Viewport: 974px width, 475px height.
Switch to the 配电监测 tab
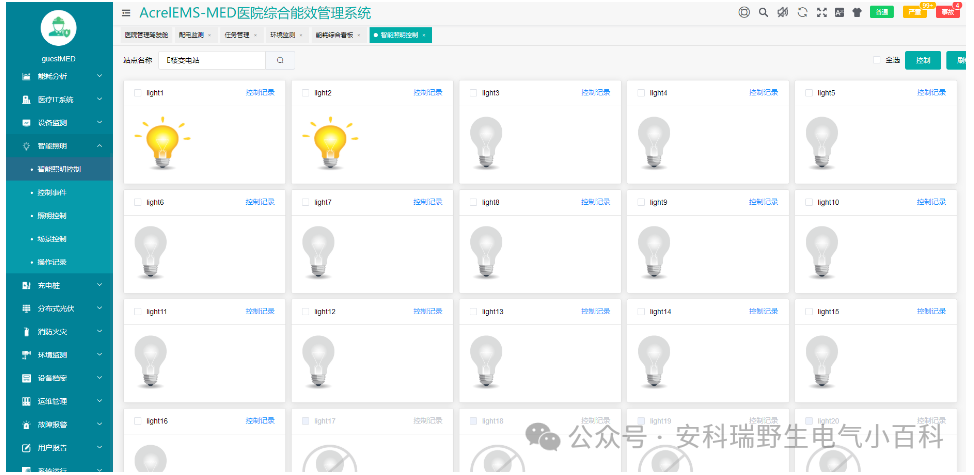[x=194, y=35]
